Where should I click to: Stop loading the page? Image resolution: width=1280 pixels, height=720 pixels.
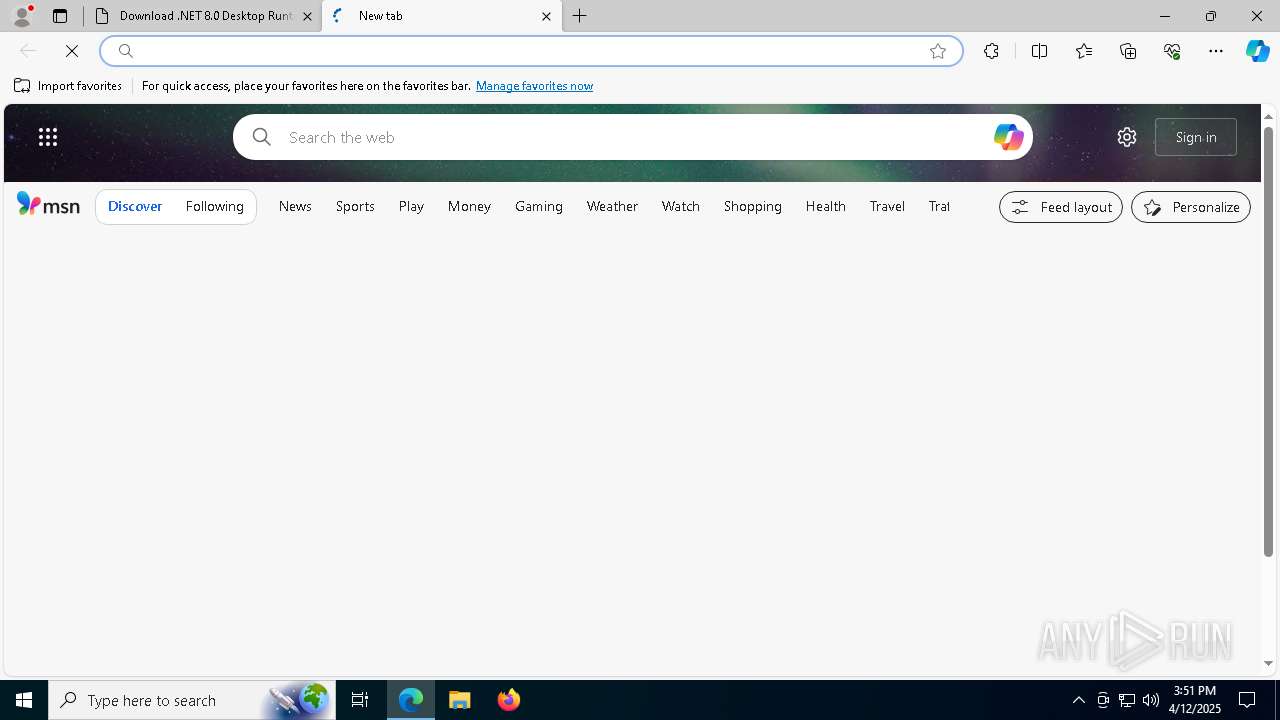click(x=72, y=51)
